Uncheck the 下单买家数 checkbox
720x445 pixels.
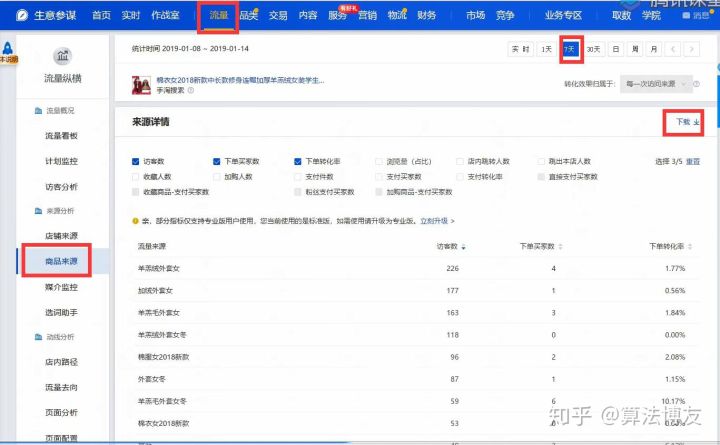point(216,161)
